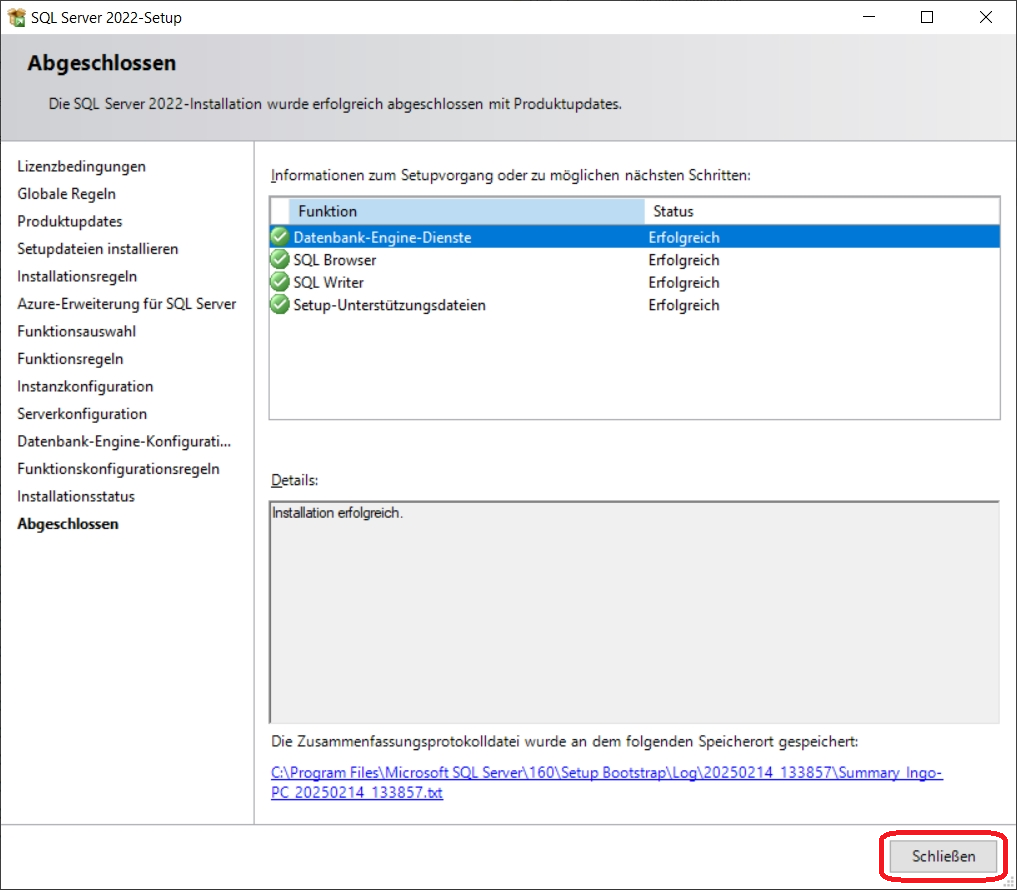Image resolution: width=1017 pixels, height=890 pixels.
Task: Select the Datenbank-Engine-Dienste row
Action: tap(635, 237)
